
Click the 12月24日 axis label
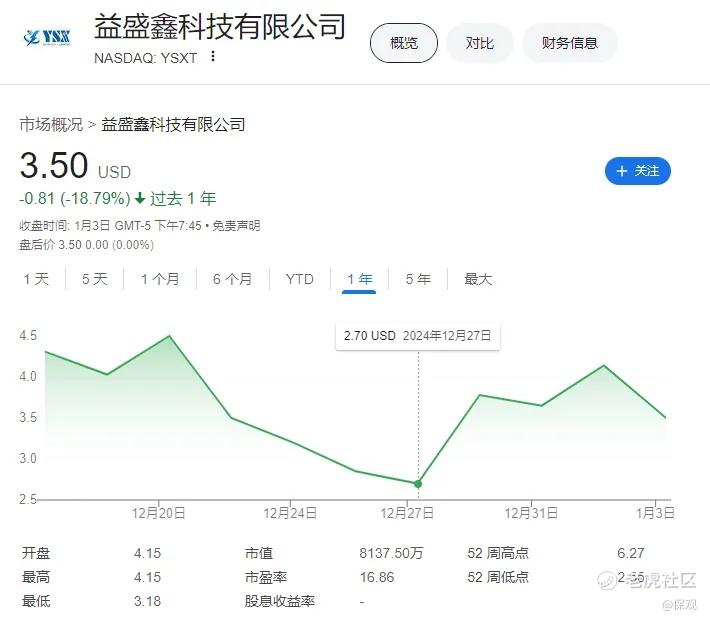point(290,513)
